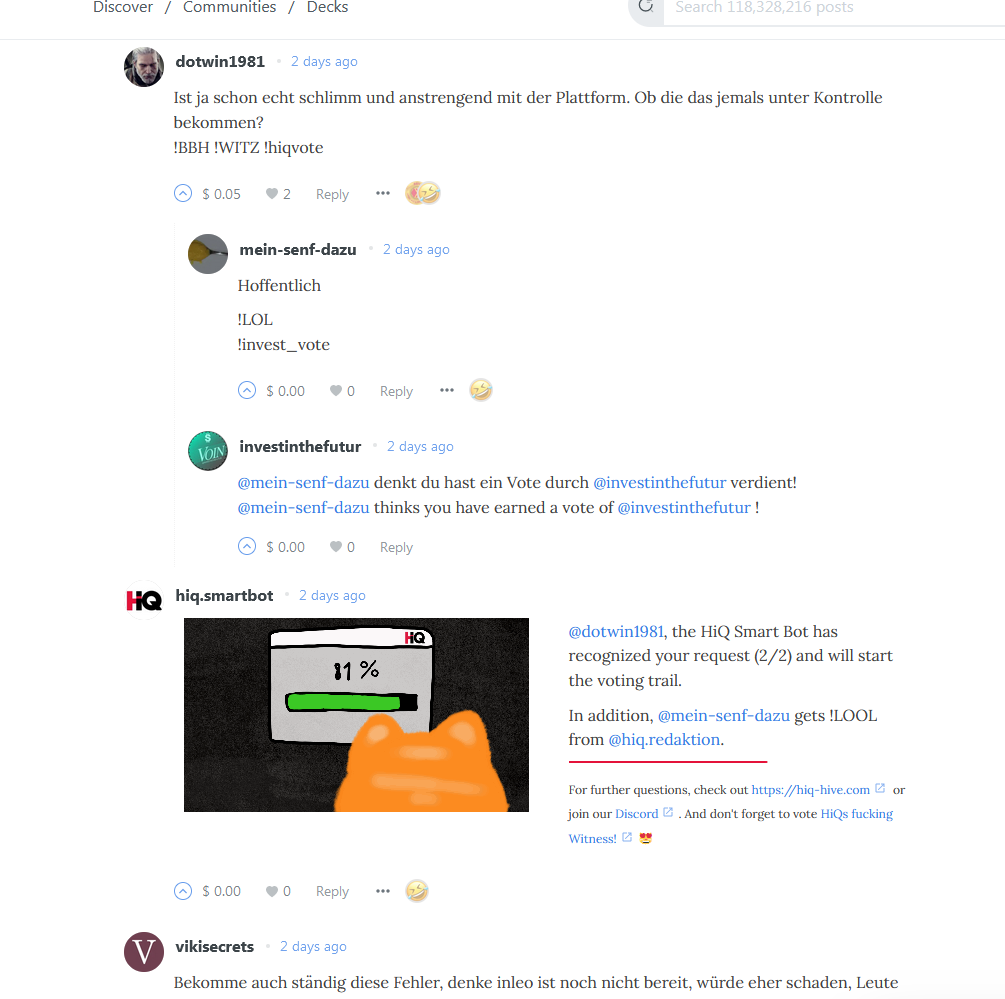Viewport: 1005px width, 999px height.
Task: Toggle the heart votes on hiq.smartbot's comment
Action: coord(278,891)
